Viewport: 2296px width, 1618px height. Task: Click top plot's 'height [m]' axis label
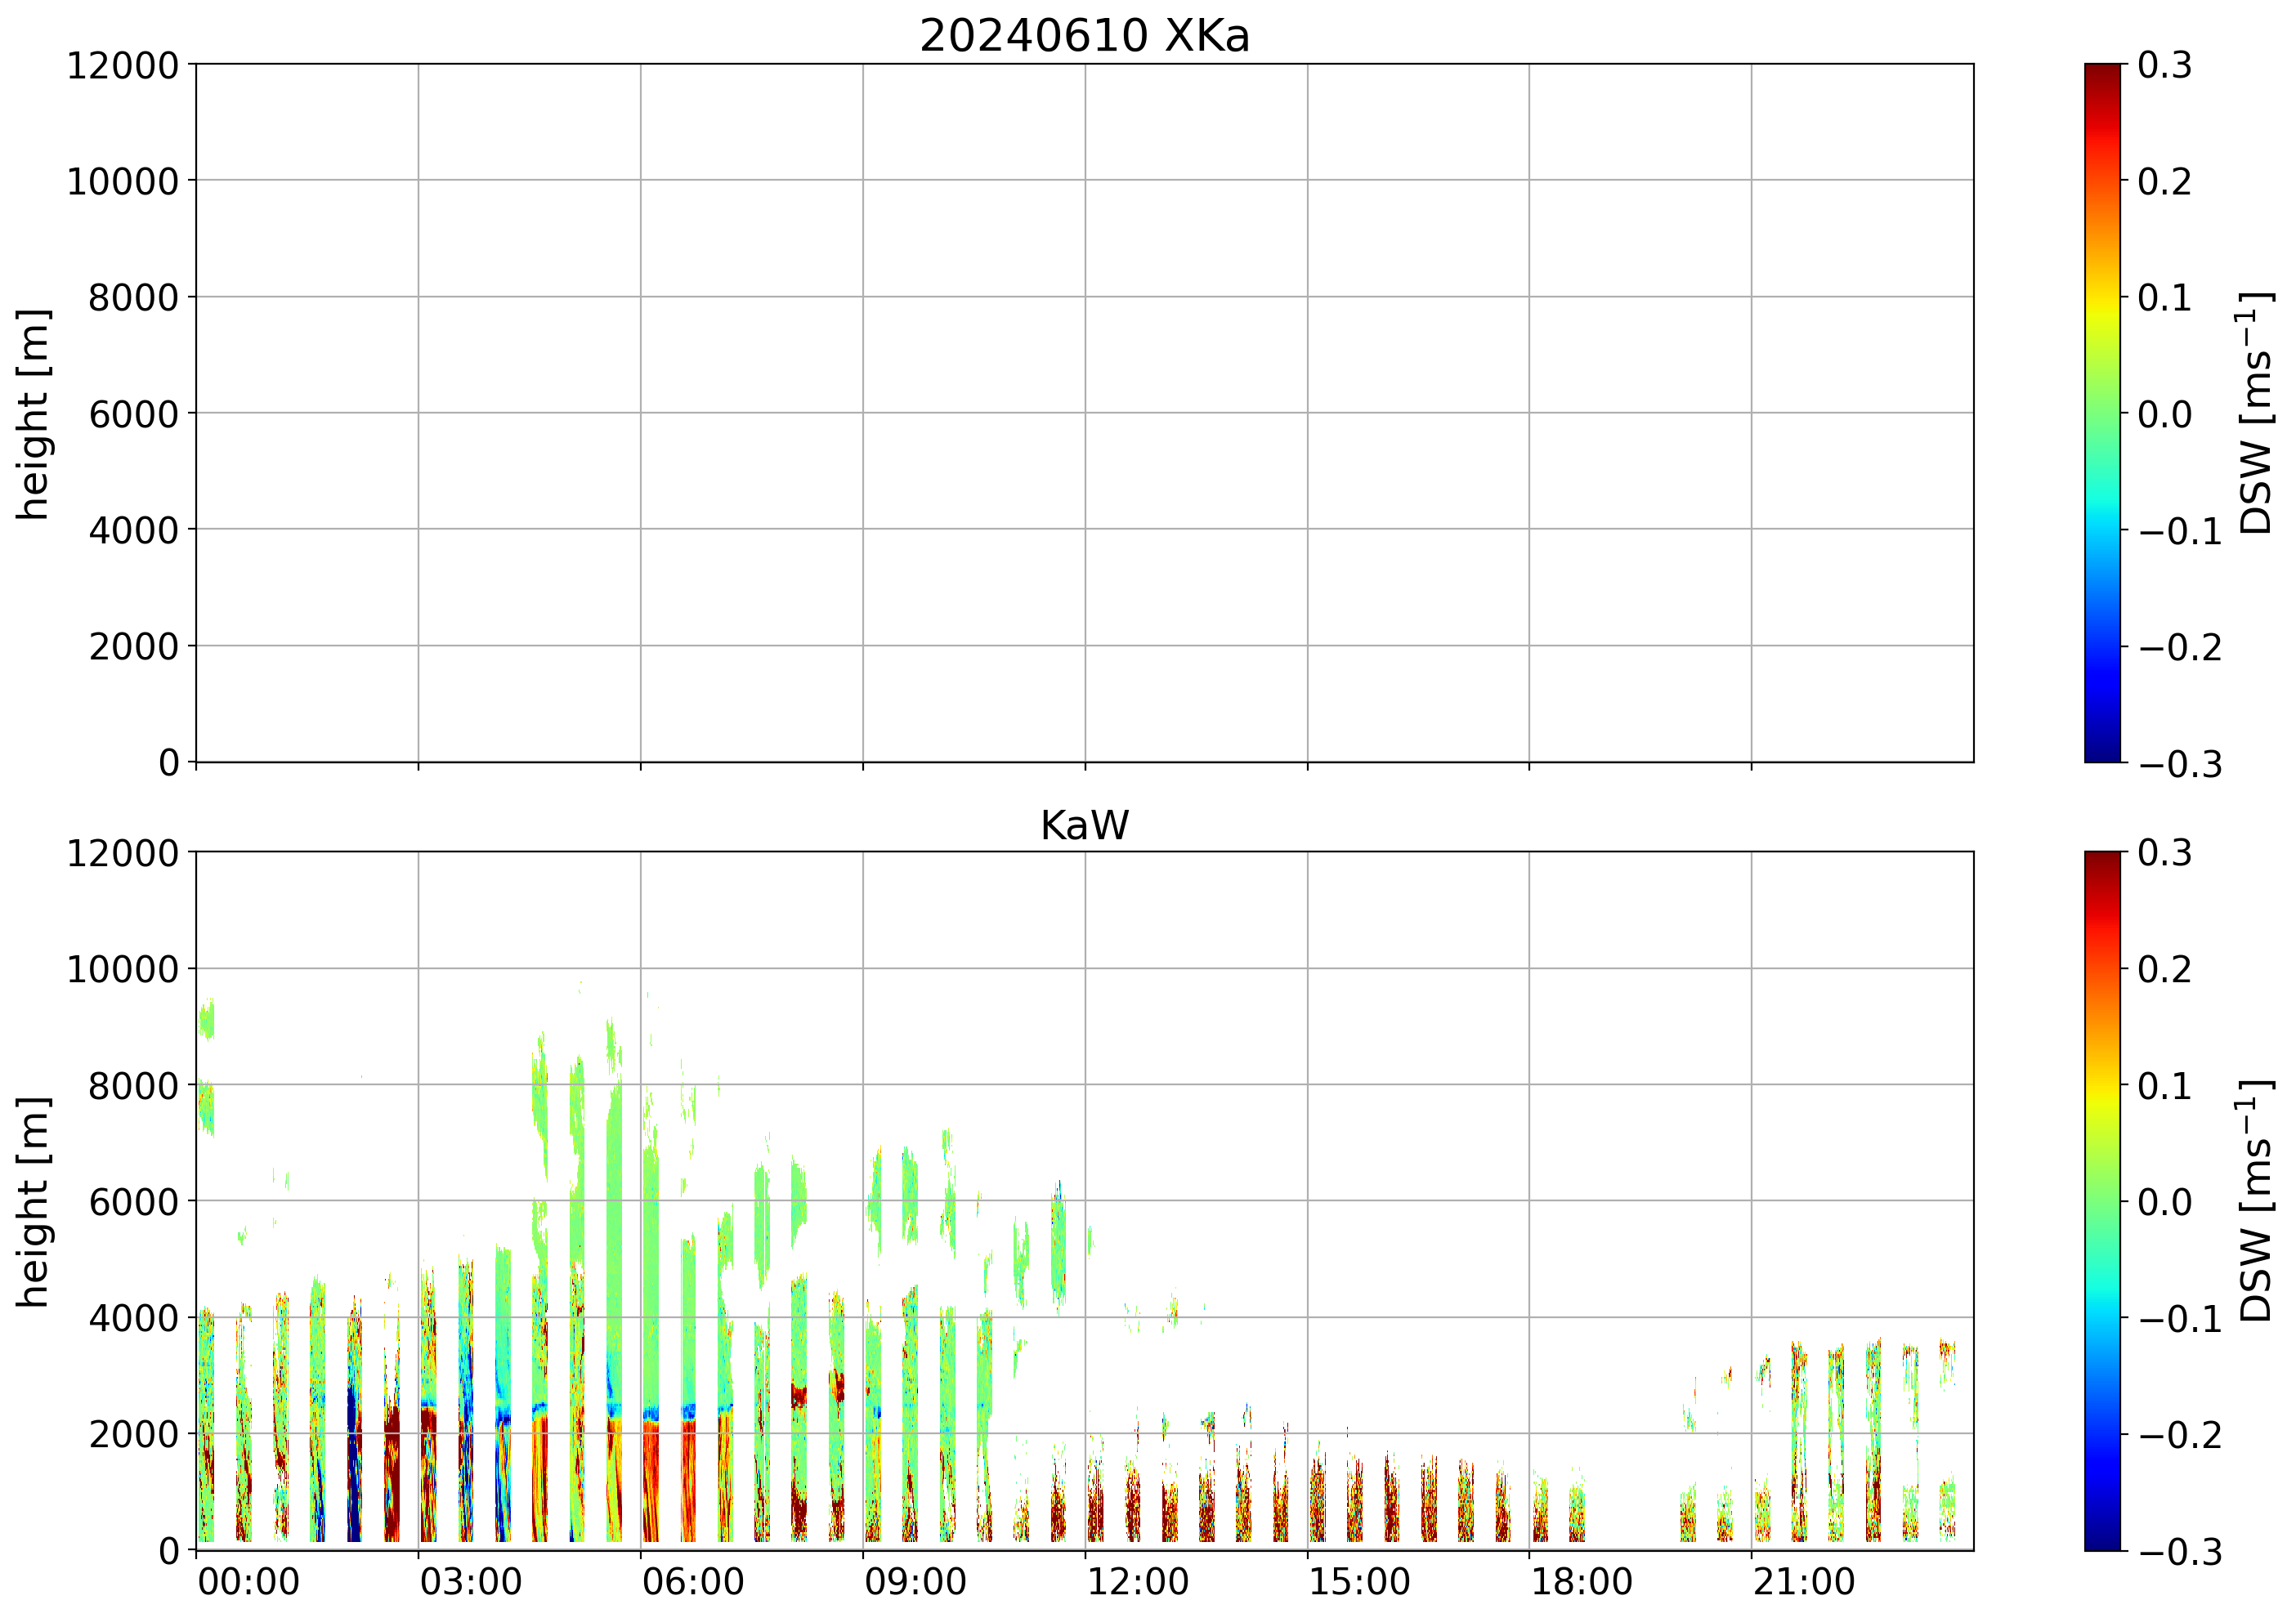pyautogui.click(x=33, y=413)
